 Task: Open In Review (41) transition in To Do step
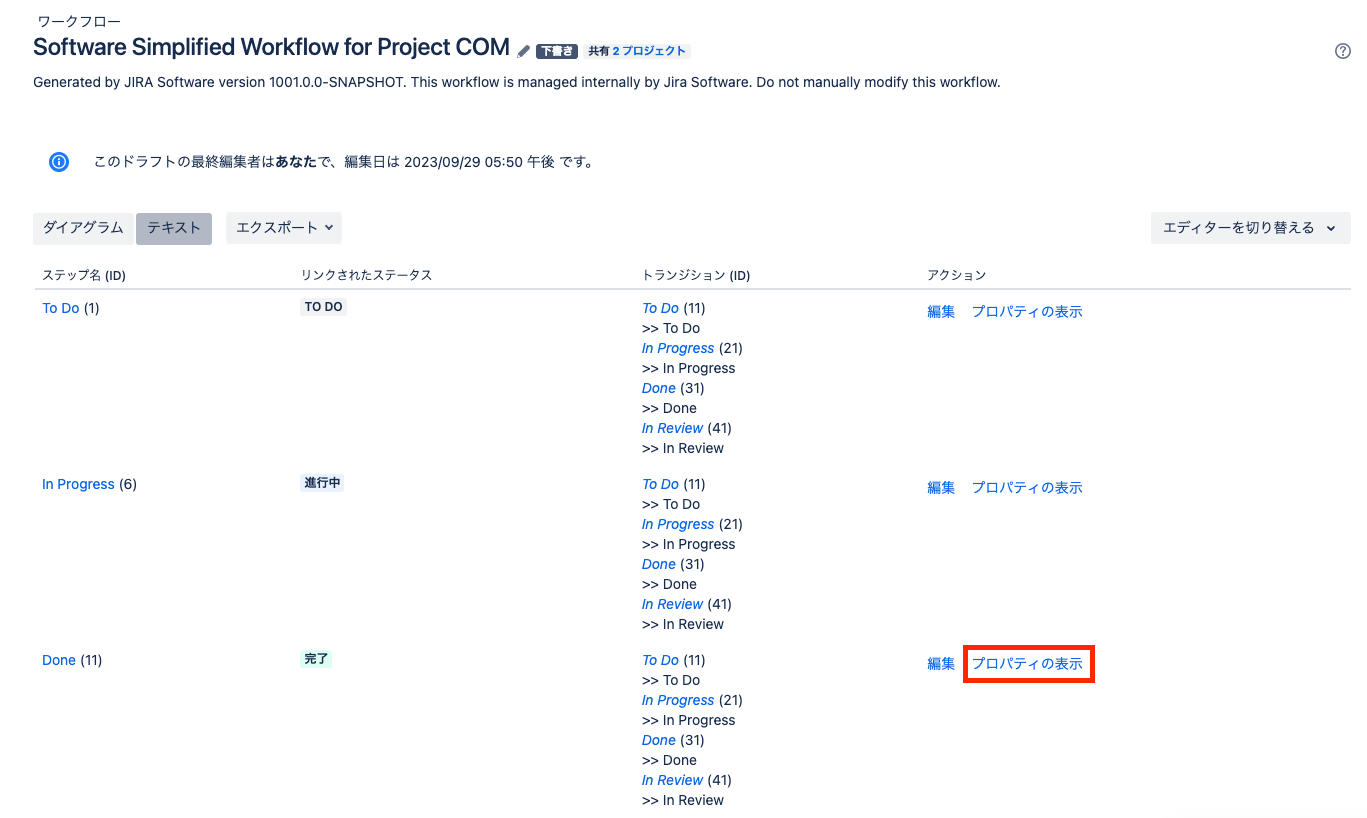pos(672,428)
